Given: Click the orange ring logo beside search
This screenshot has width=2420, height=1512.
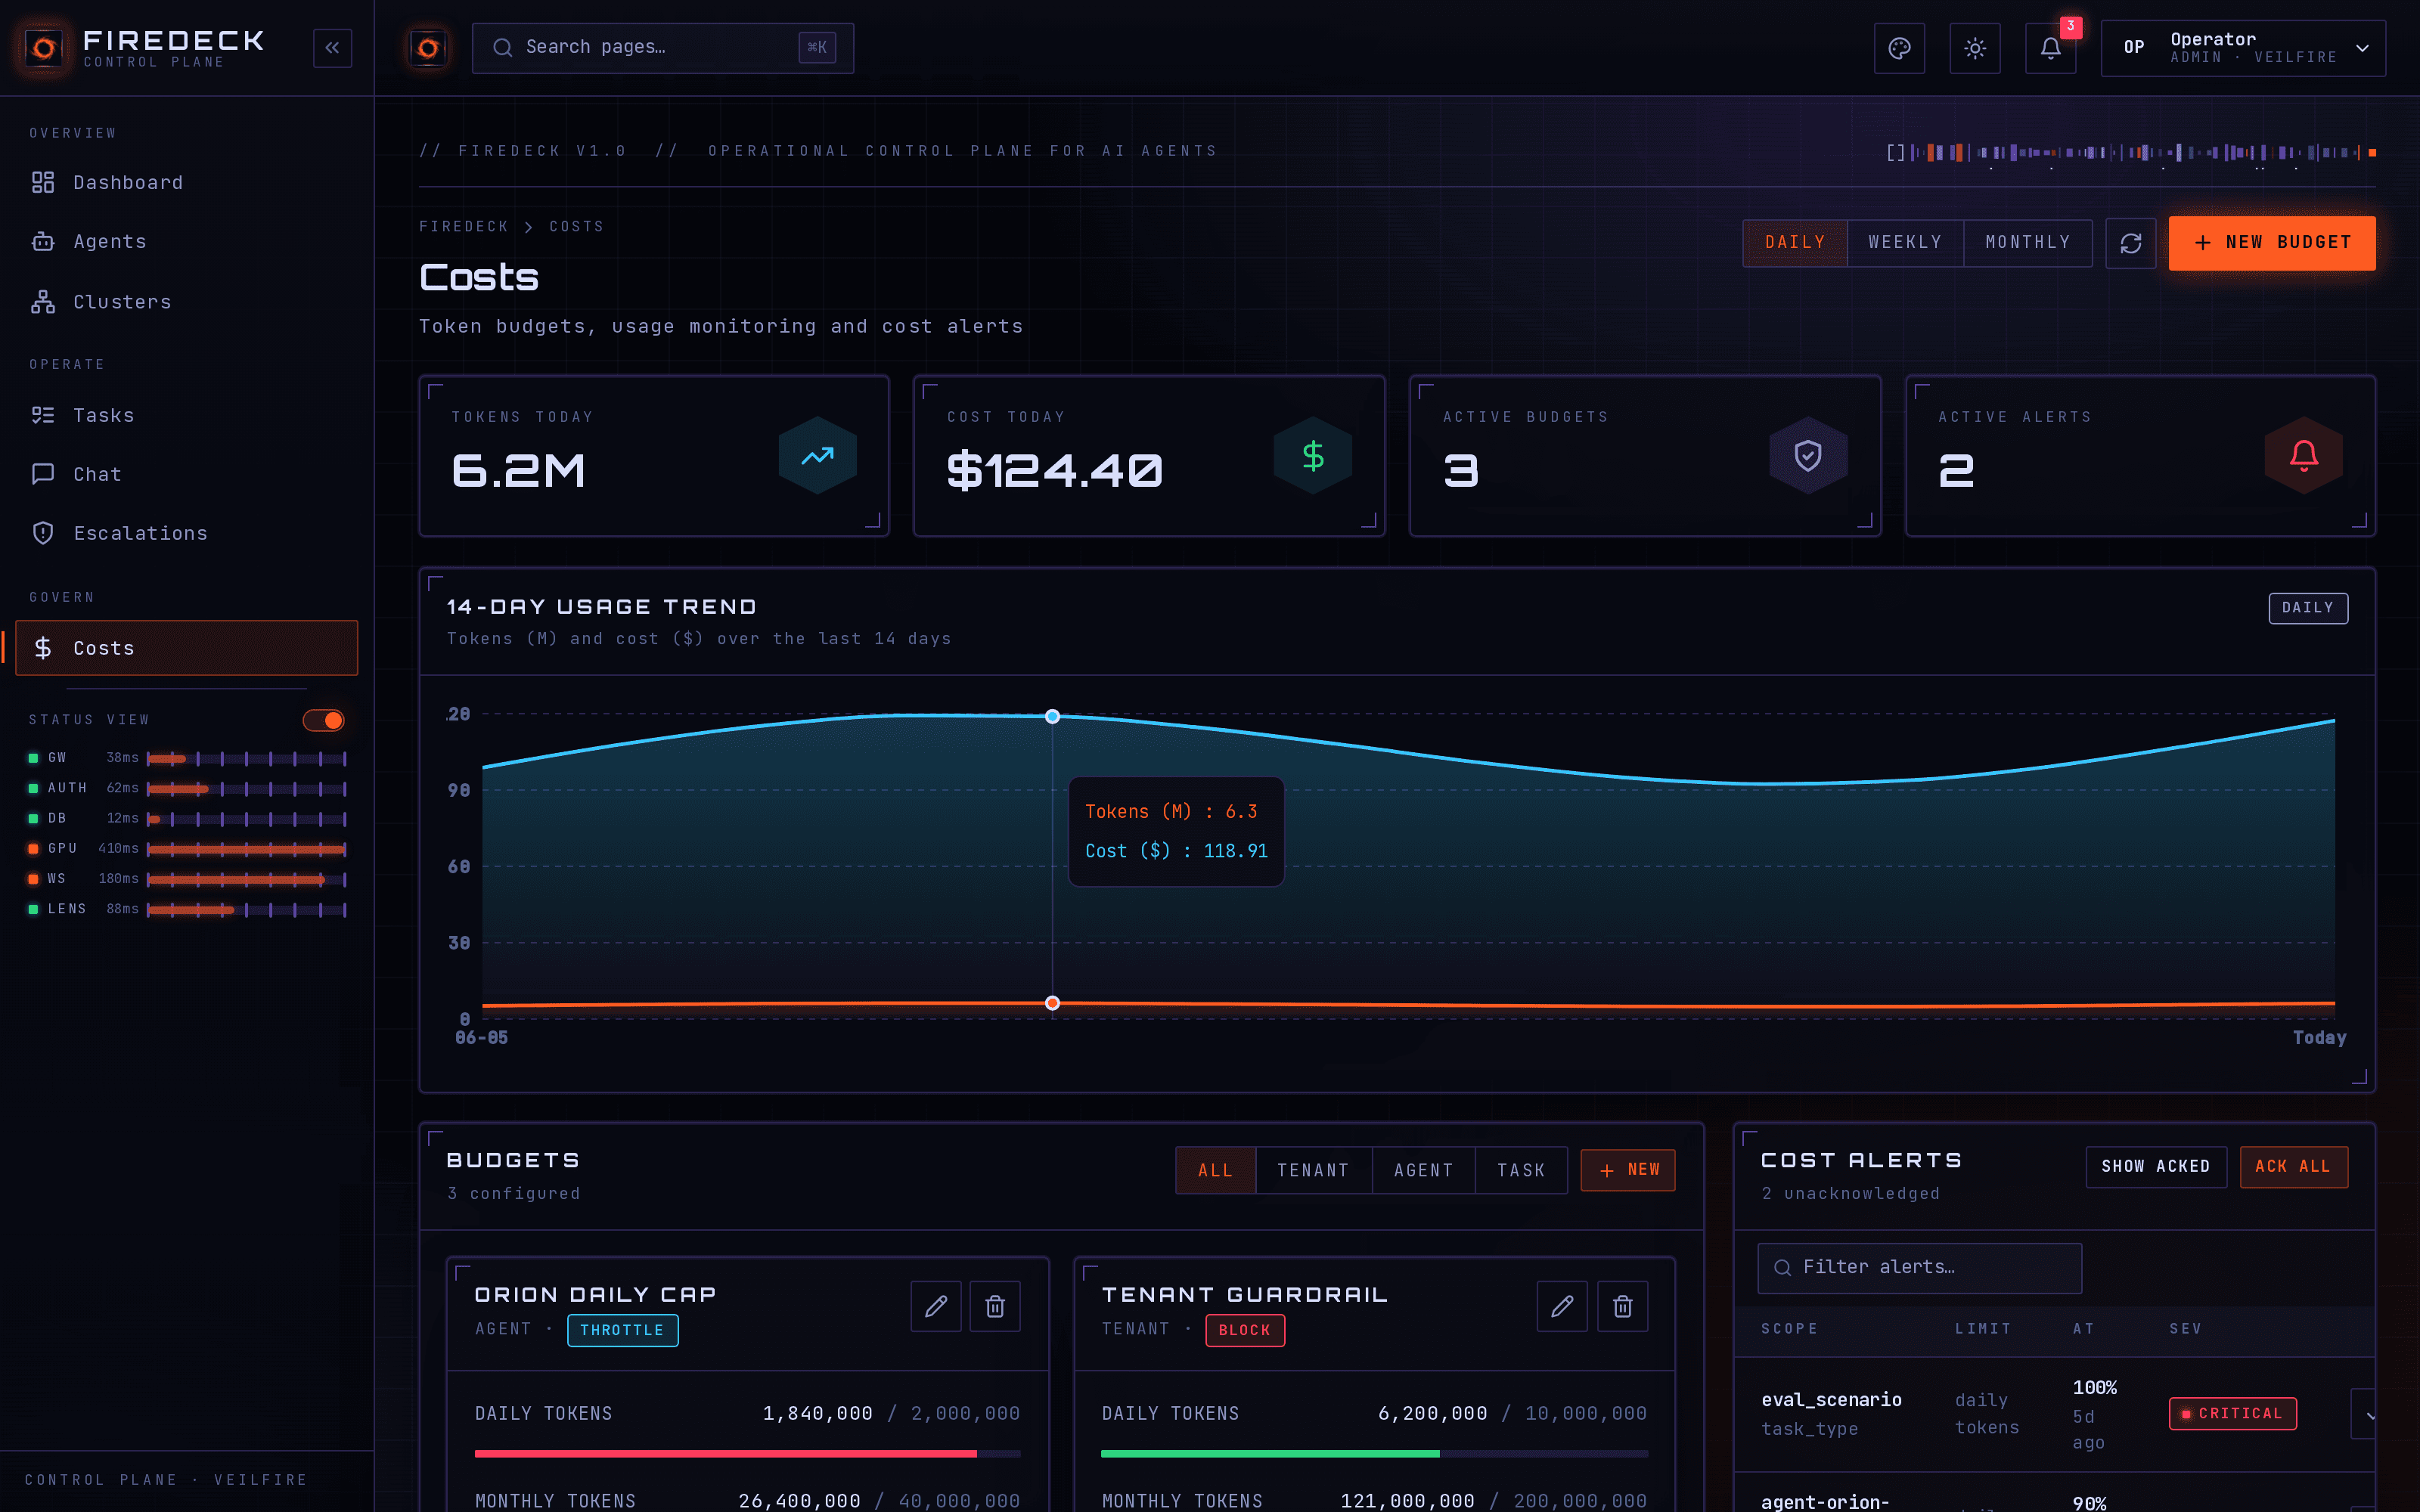Looking at the screenshot, I should pyautogui.click(x=428, y=48).
